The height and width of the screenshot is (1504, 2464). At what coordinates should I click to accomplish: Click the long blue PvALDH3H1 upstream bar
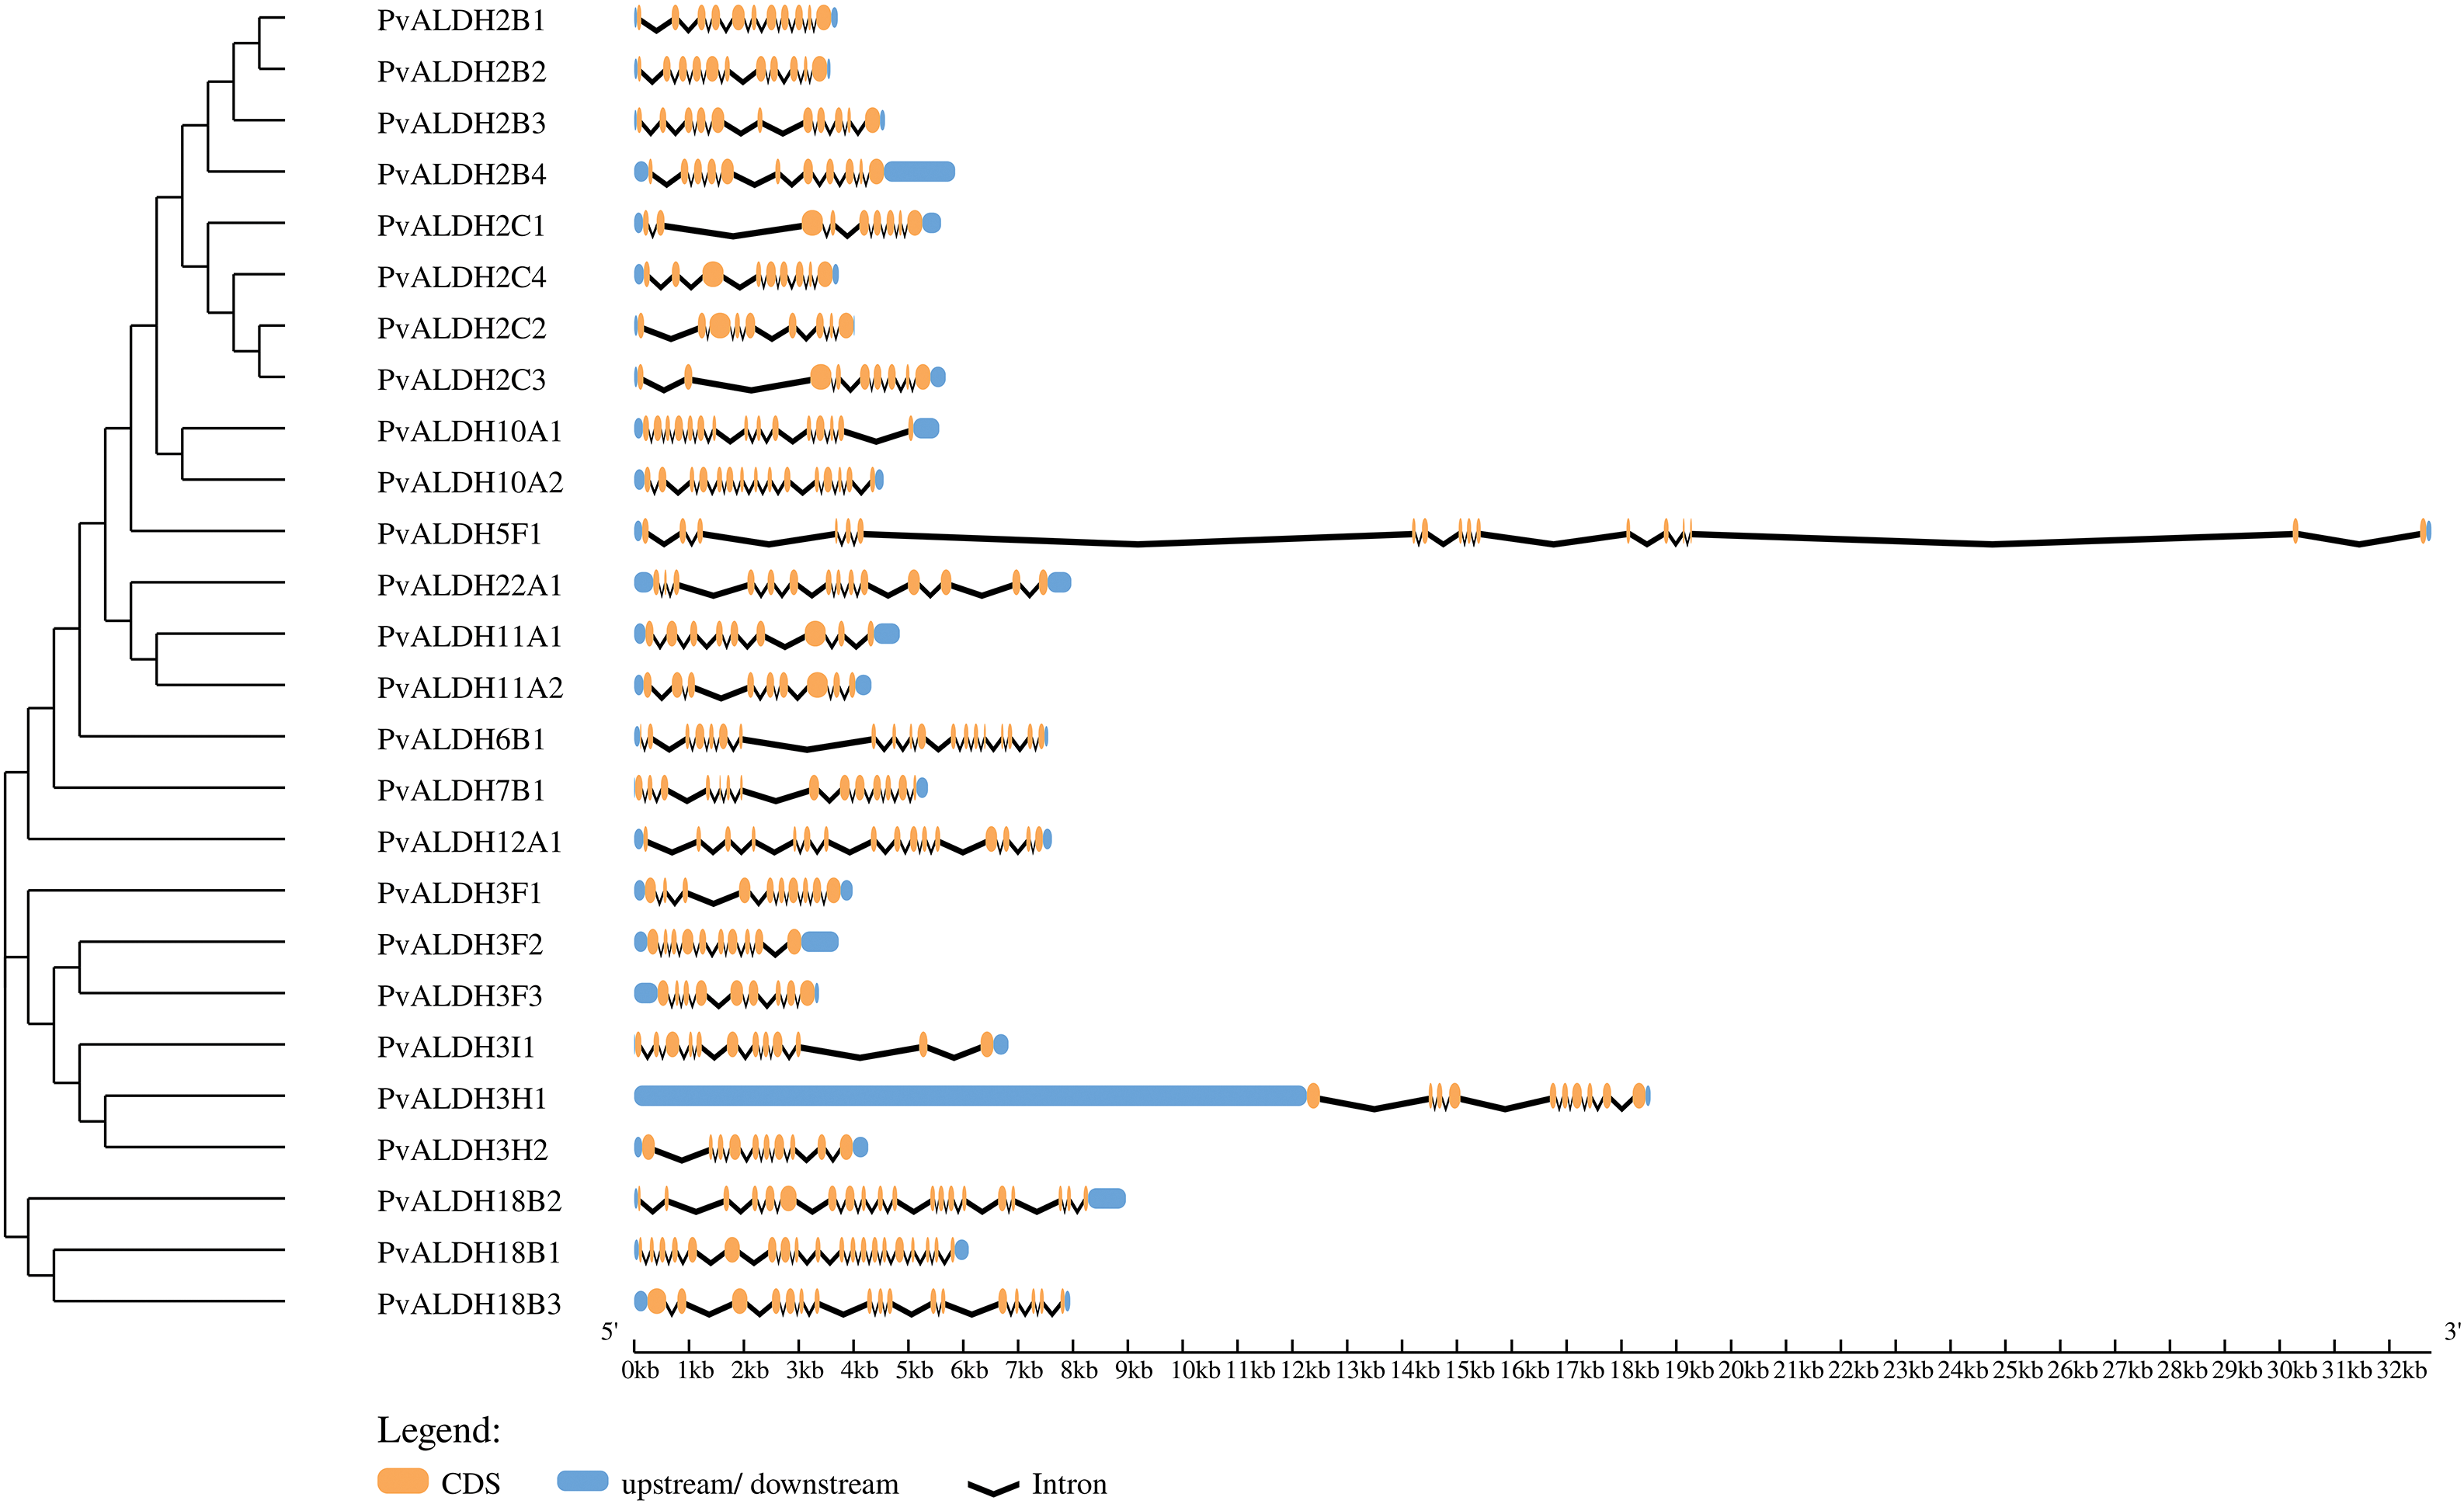970,1096
